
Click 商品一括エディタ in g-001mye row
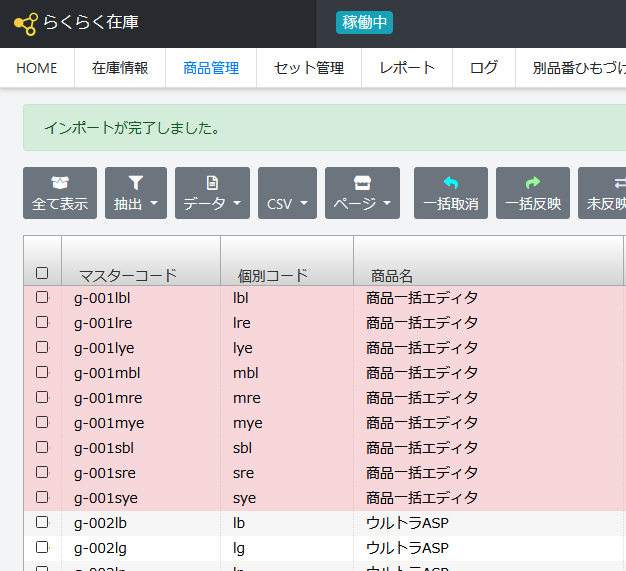click(x=422, y=423)
